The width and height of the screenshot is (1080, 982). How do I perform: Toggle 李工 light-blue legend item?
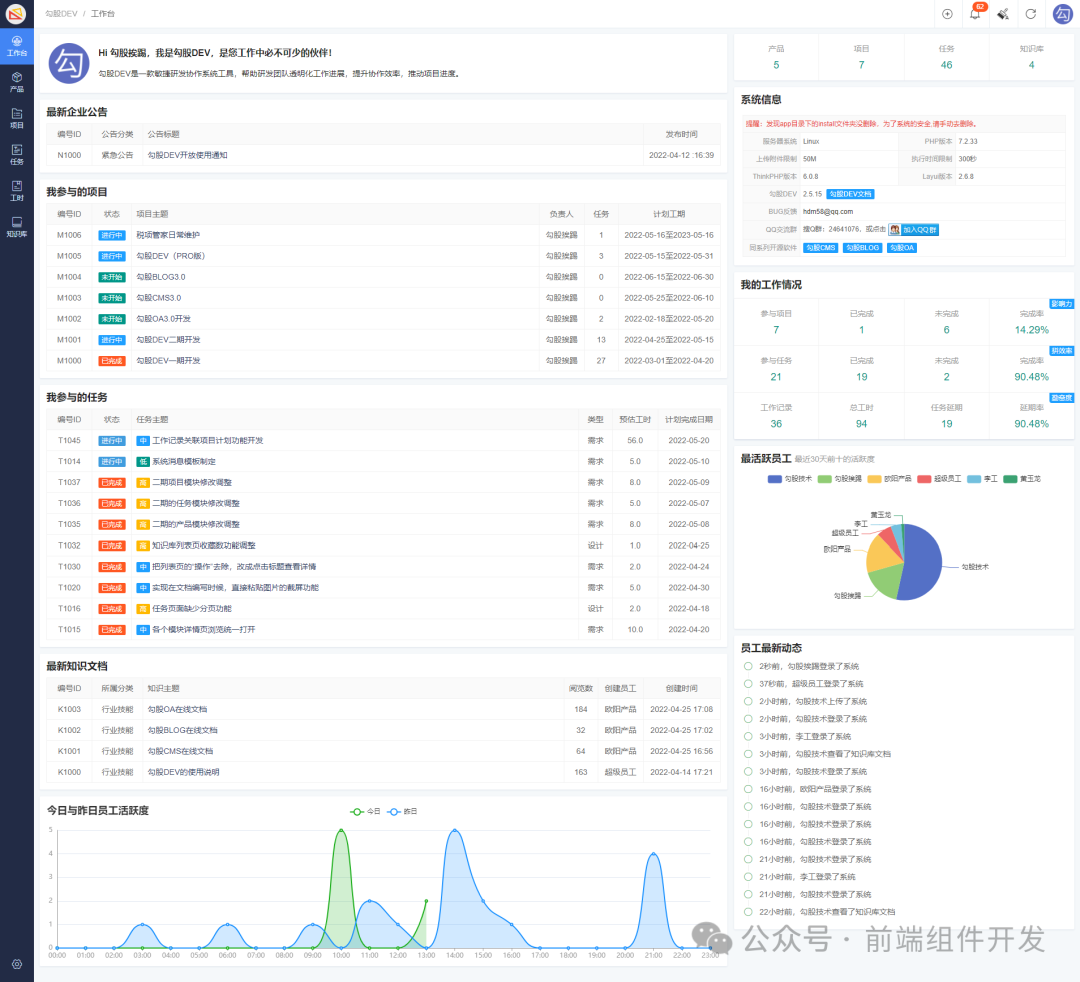982,479
